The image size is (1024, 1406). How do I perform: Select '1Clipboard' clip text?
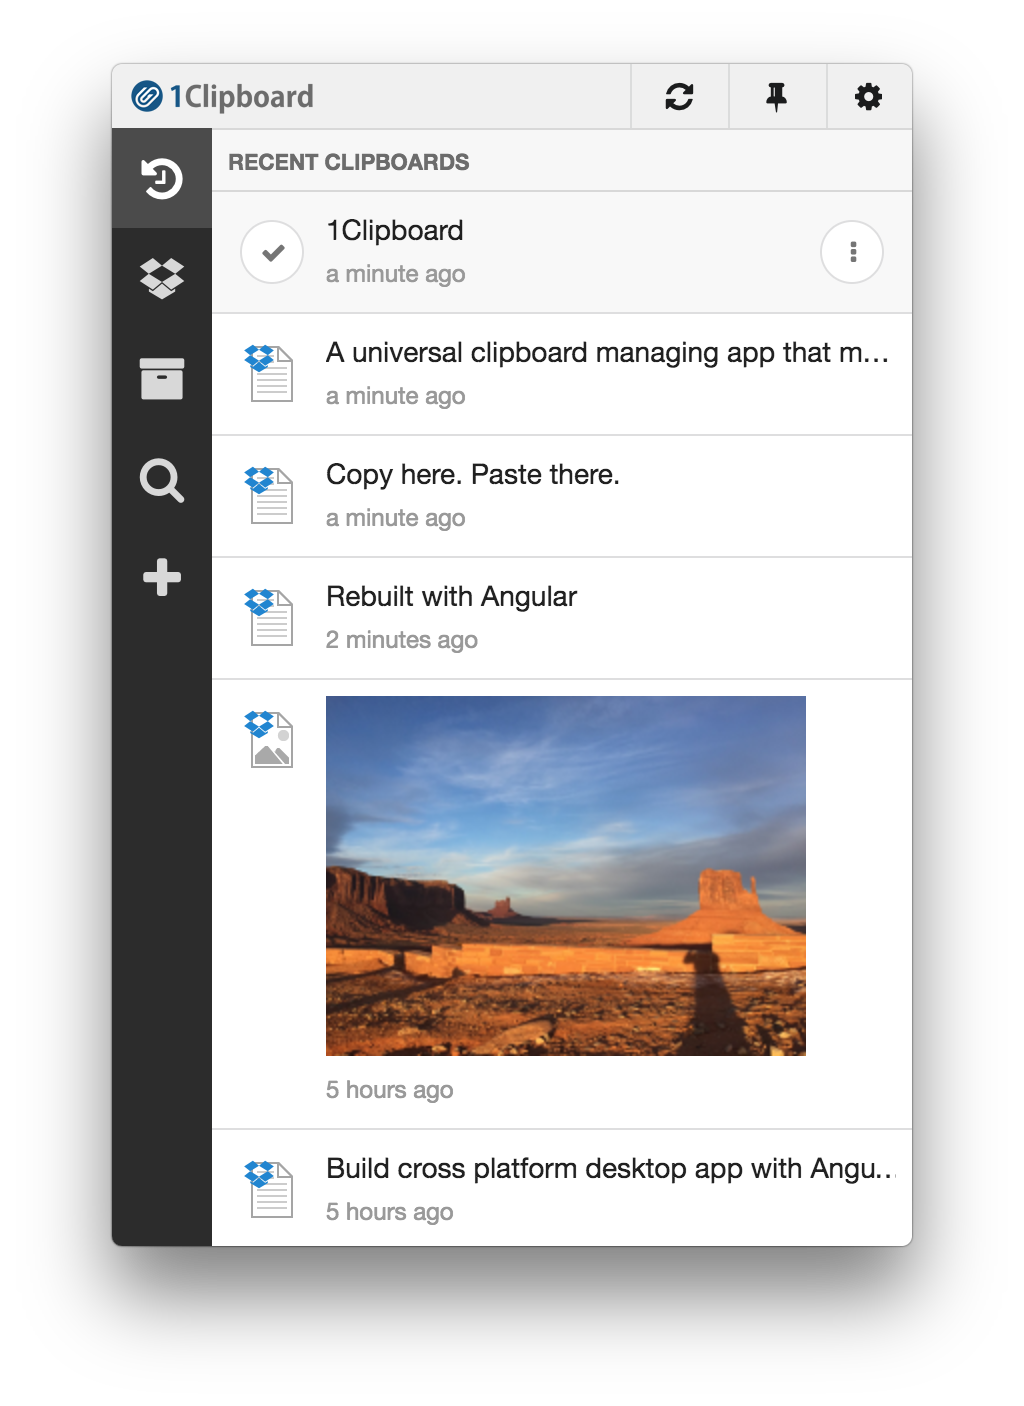(x=395, y=231)
